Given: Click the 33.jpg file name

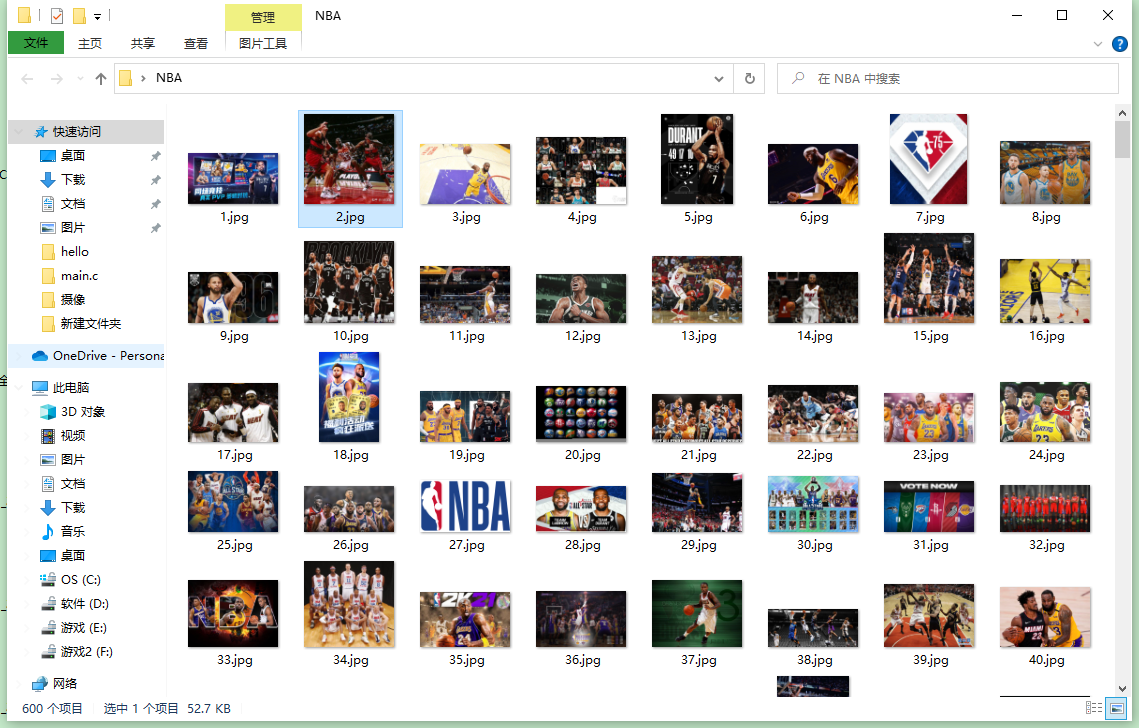Looking at the screenshot, I should 235,660.
